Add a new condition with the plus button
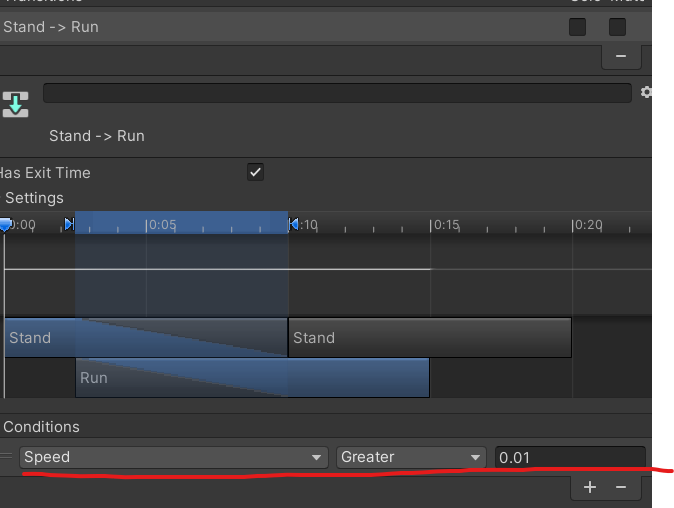The height and width of the screenshot is (508, 674). pyautogui.click(x=590, y=487)
